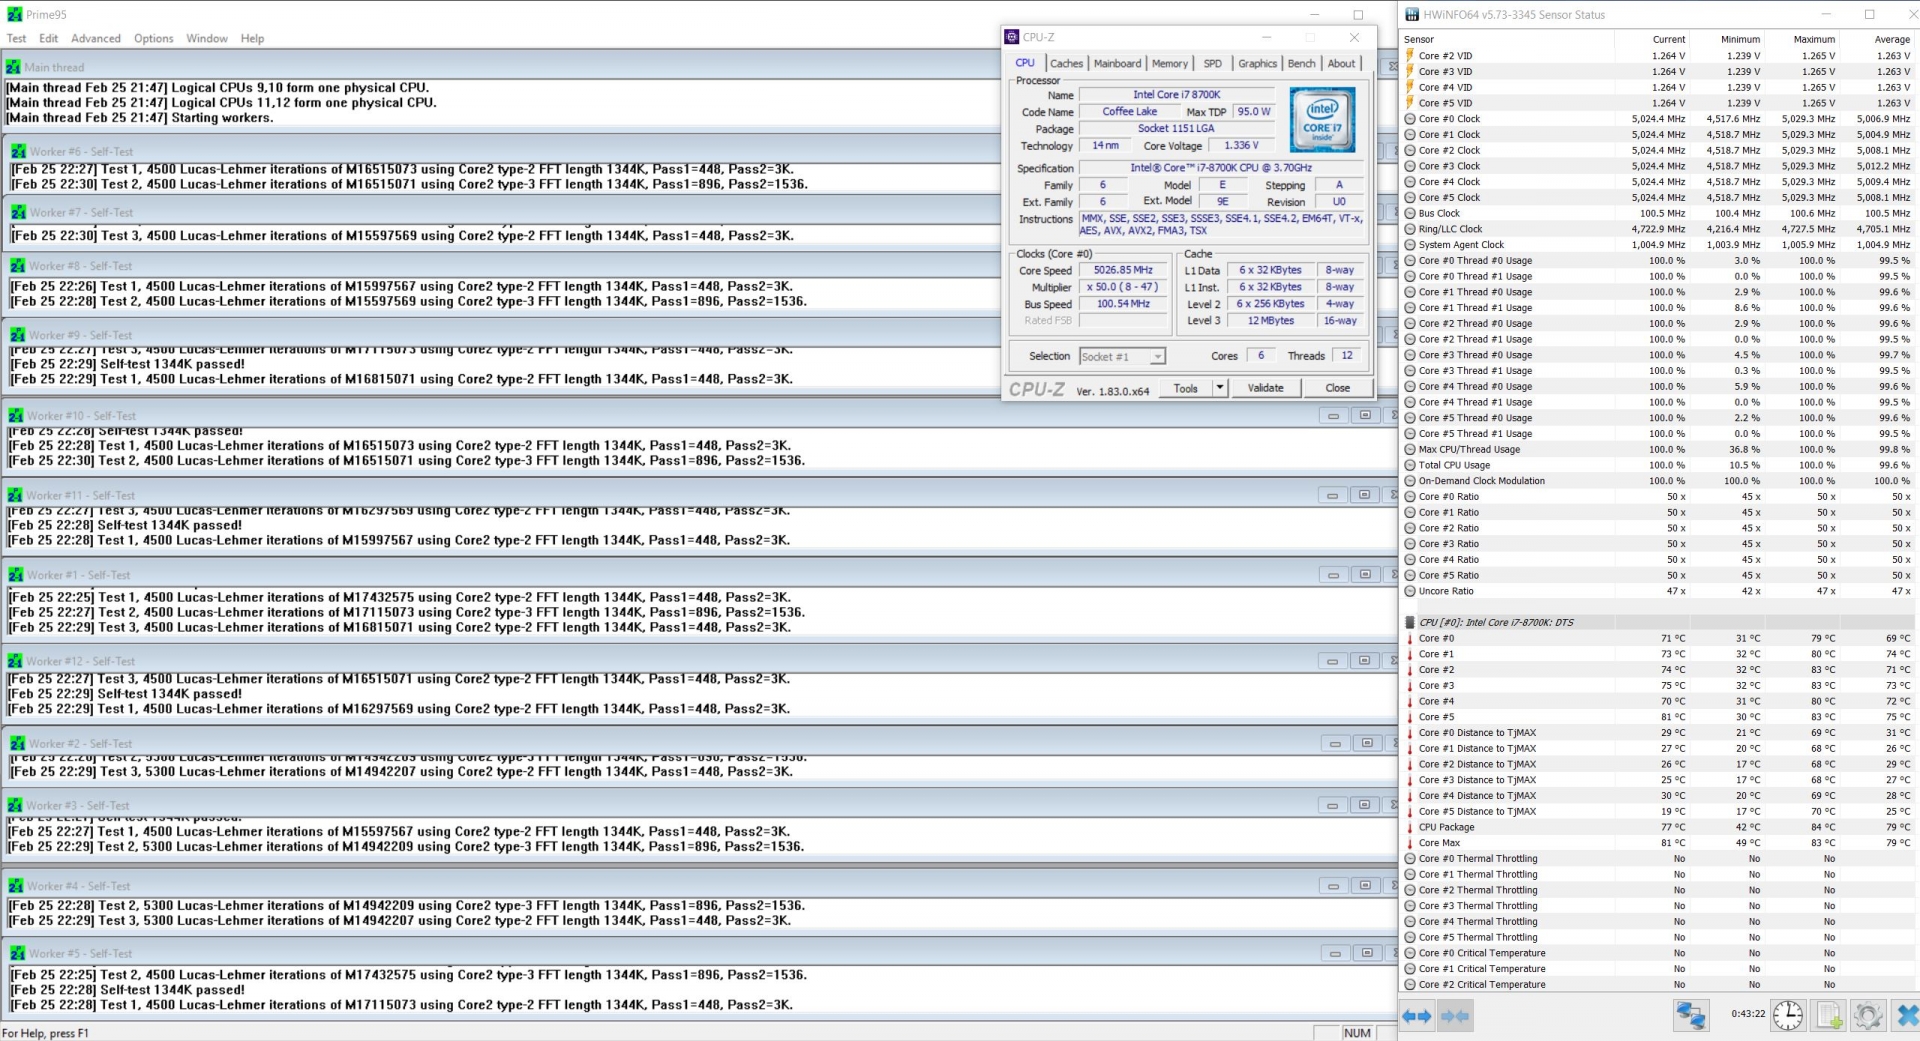Click the expand sensor columns arrows icon
This screenshot has width=1920, height=1041.
pyautogui.click(x=1416, y=1016)
